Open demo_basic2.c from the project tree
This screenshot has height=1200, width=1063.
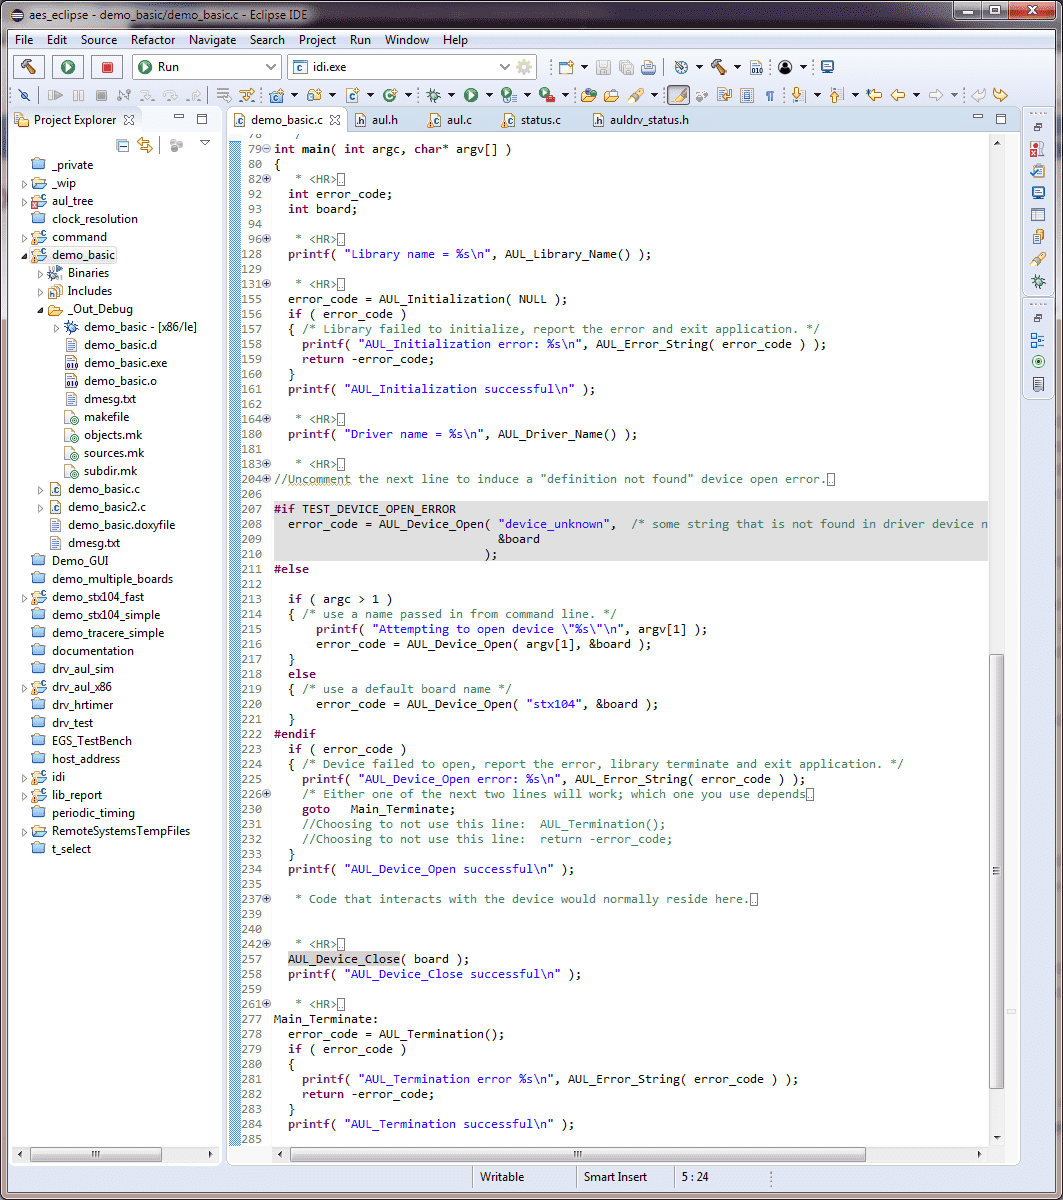tap(106, 507)
